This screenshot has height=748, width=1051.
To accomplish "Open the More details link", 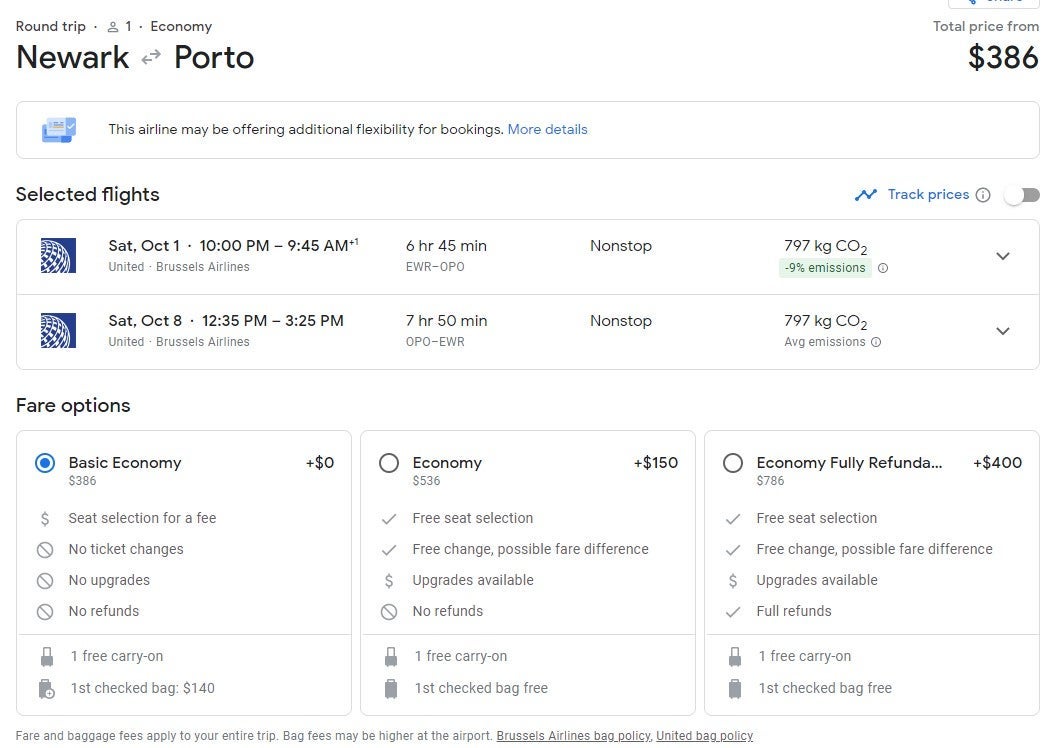I will (x=547, y=130).
